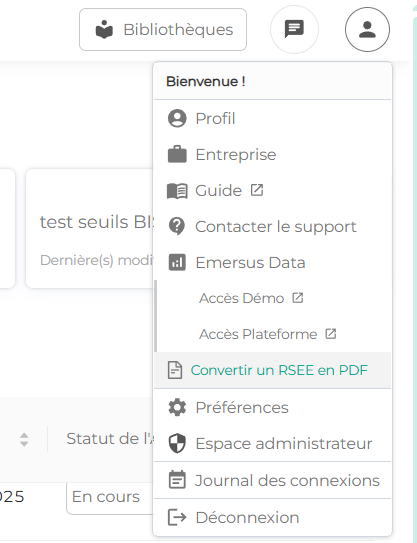
Task: Open the En cours status dropdown
Action: 110,497
